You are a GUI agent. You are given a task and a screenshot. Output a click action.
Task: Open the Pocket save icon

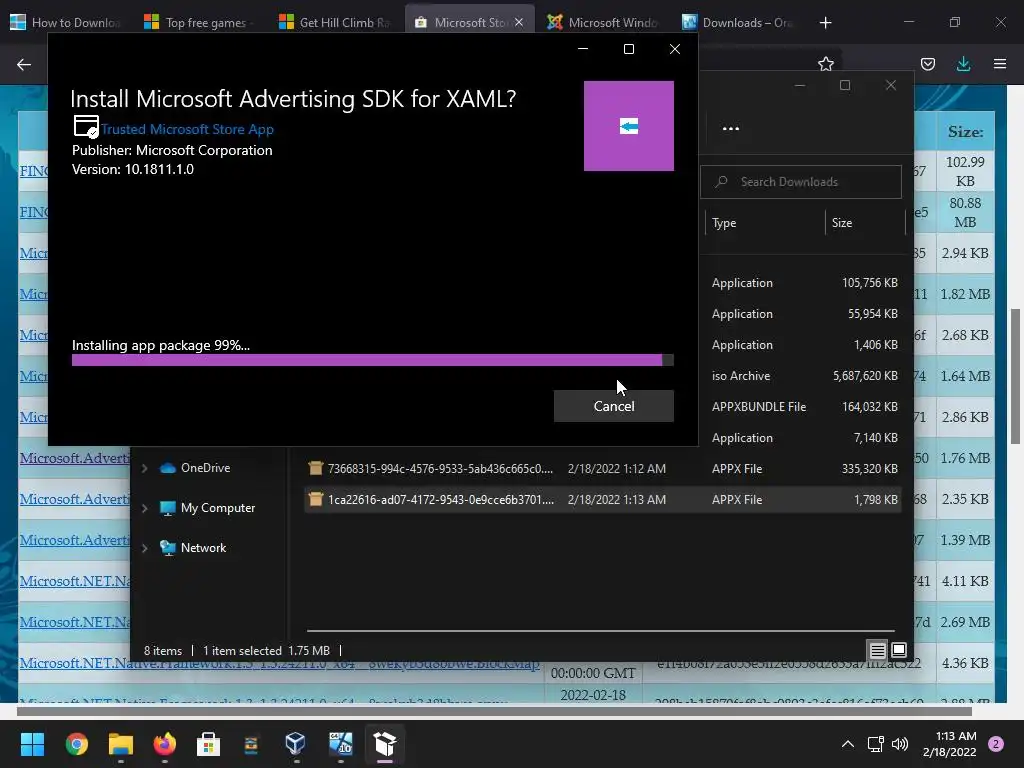click(927, 64)
